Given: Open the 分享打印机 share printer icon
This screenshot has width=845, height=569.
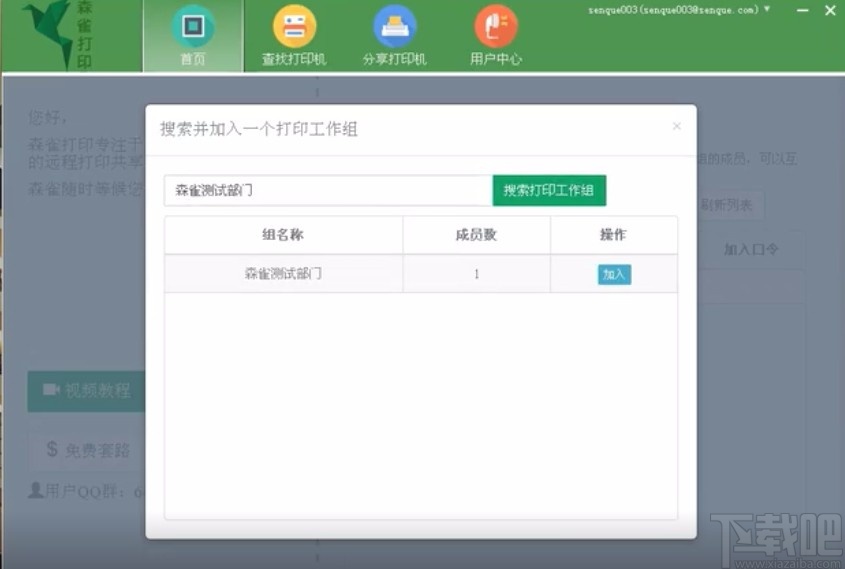Looking at the screenshot, I should (x=395, y=26).
